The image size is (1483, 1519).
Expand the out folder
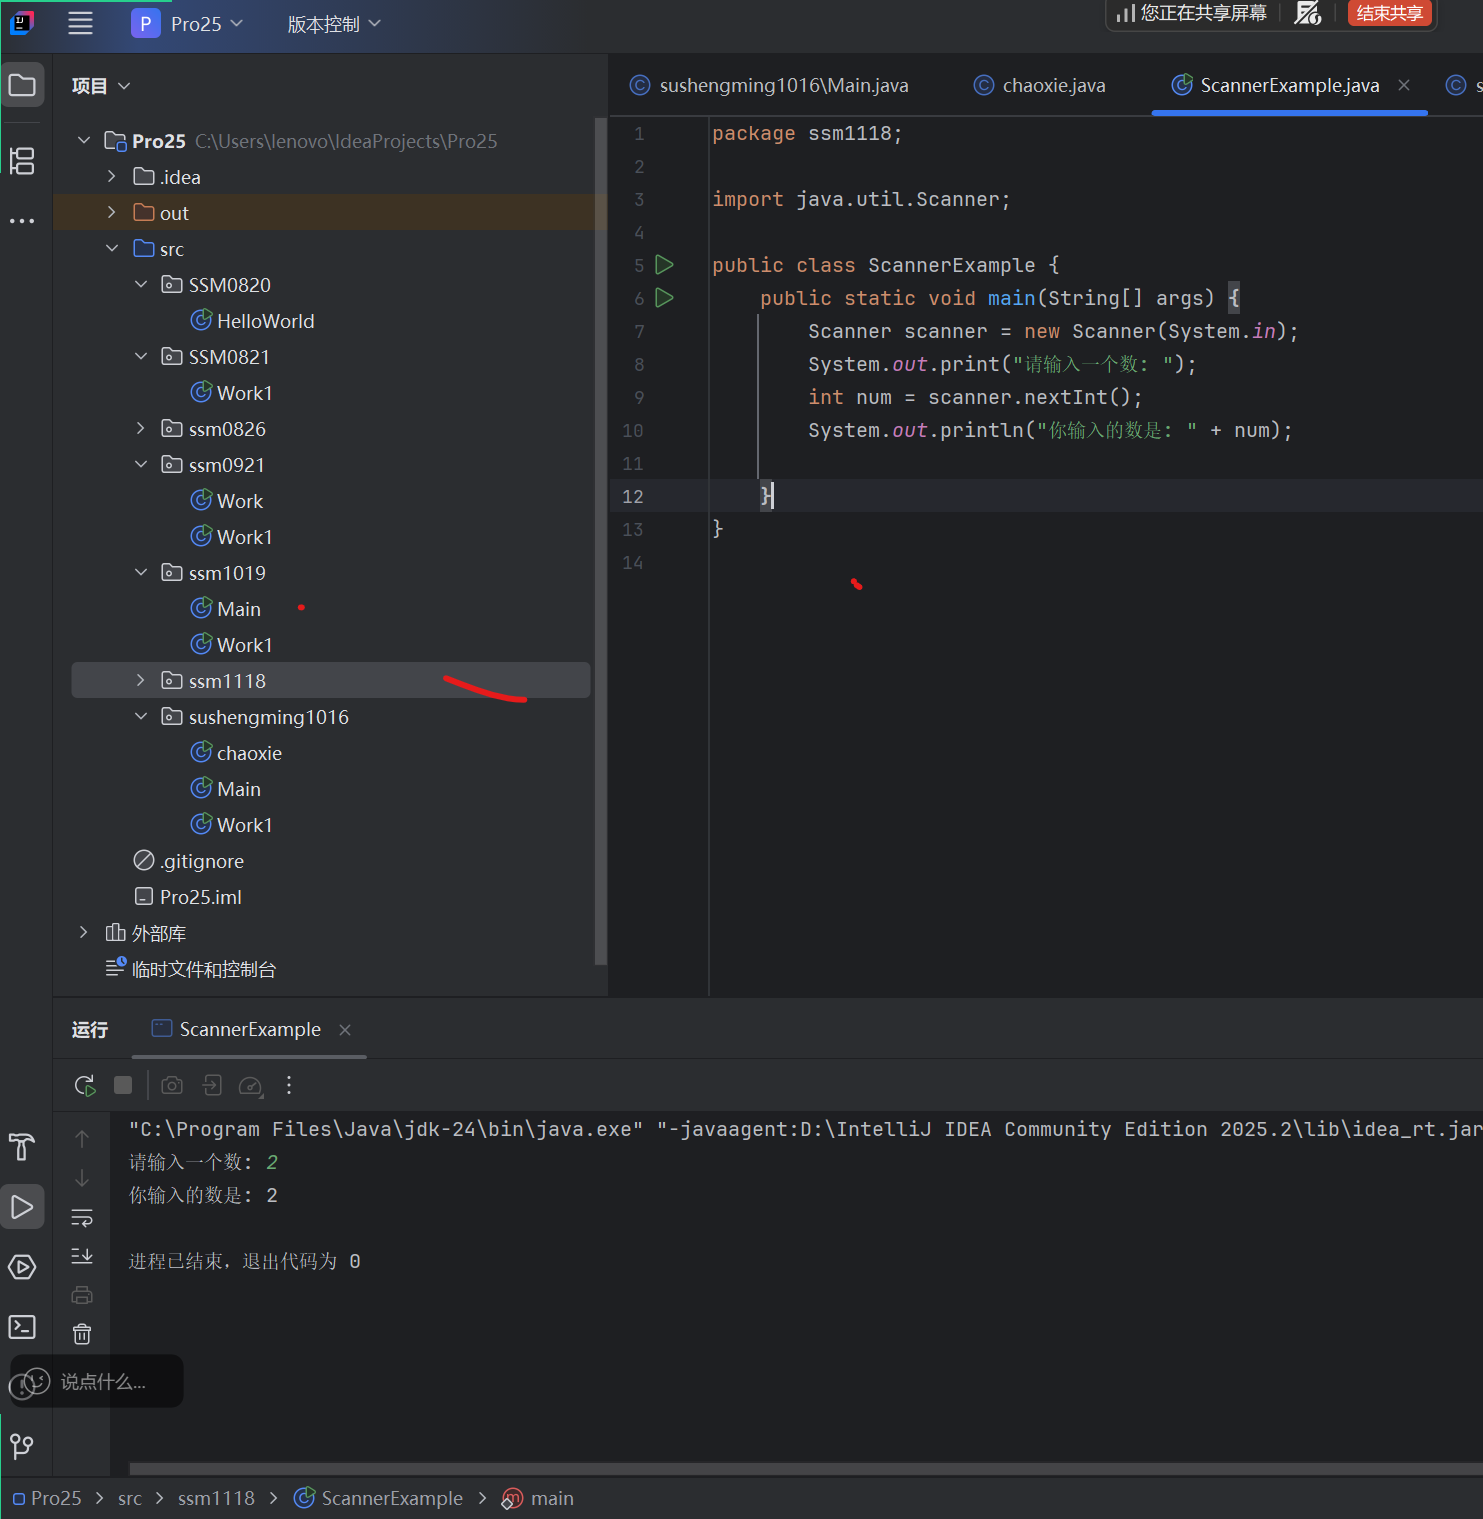(112, 212)
